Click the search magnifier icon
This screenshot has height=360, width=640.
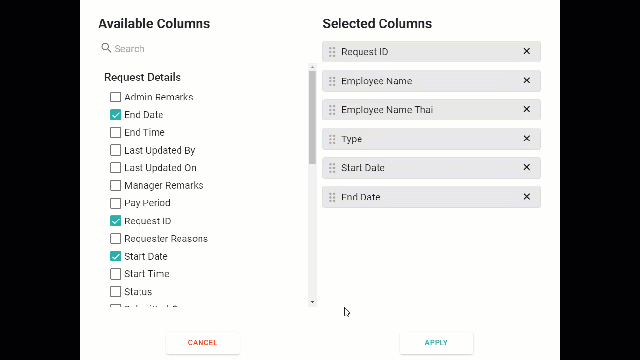(x=106, y=48)
